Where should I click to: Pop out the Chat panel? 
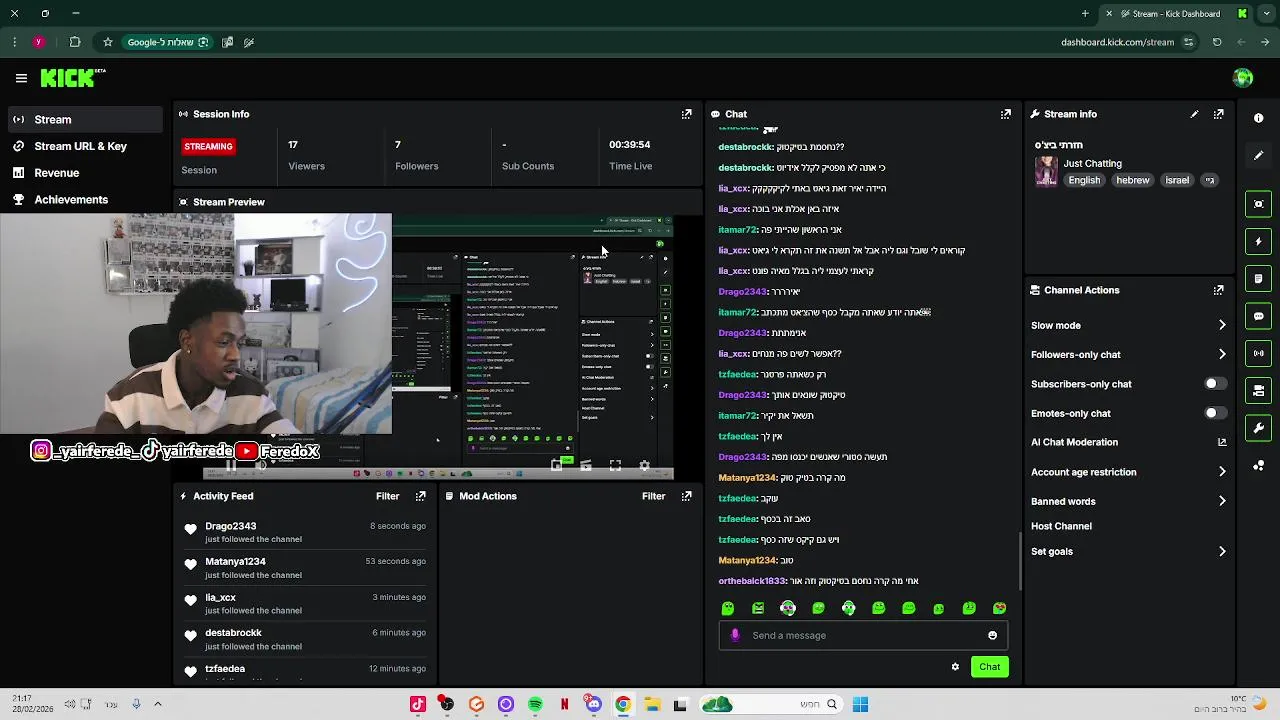coord(1006,114)
